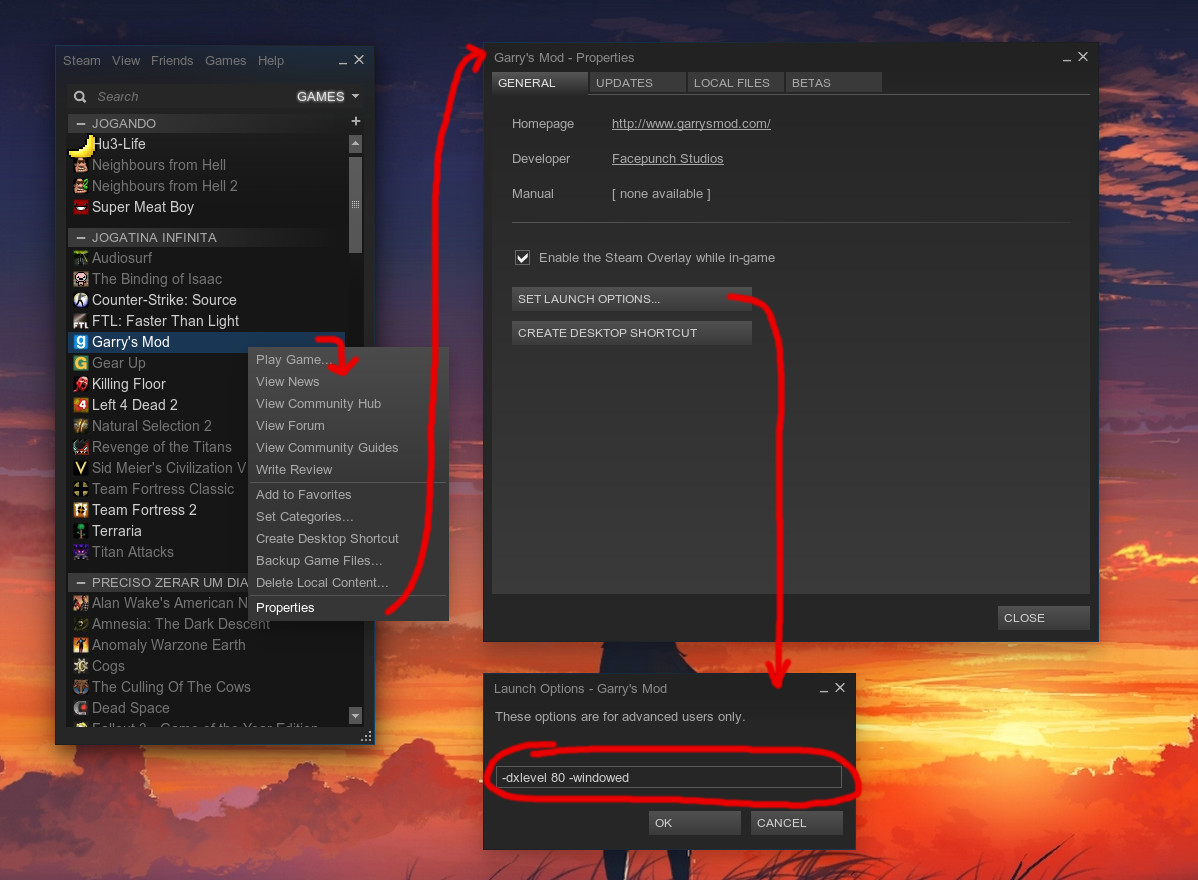Open the Facepunch Studios developer link
The image size is (1198, 880).
[x=667, y=159]
